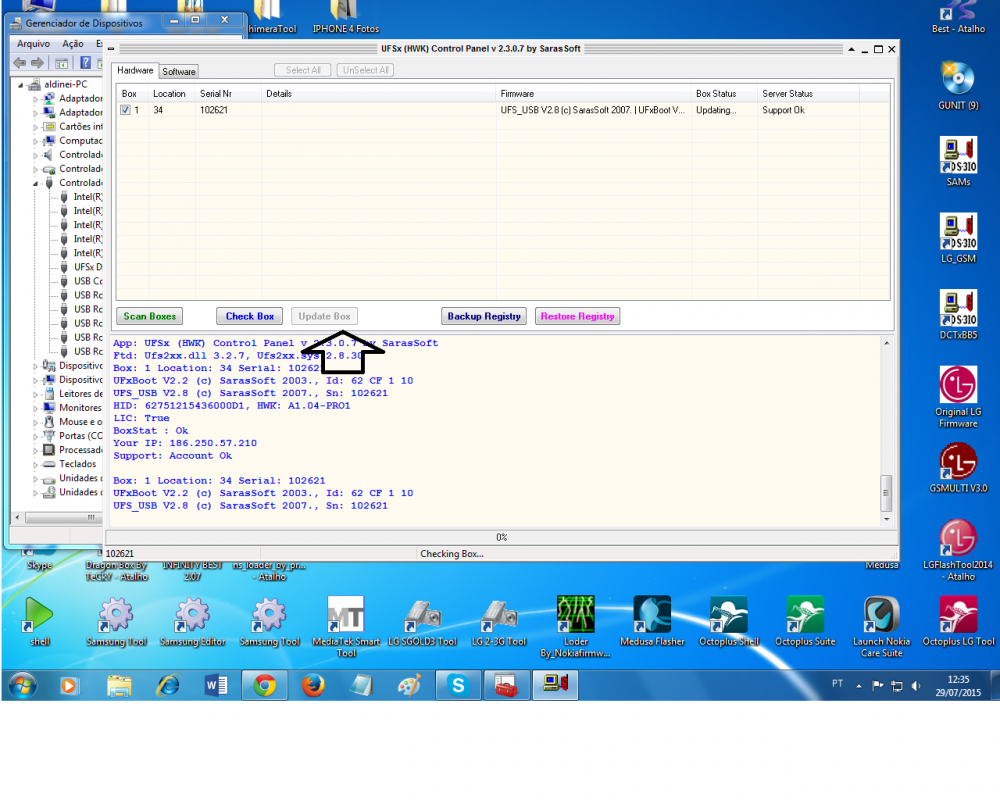Launch GSMULTI V3.0 from the desktop

[958, 461]
